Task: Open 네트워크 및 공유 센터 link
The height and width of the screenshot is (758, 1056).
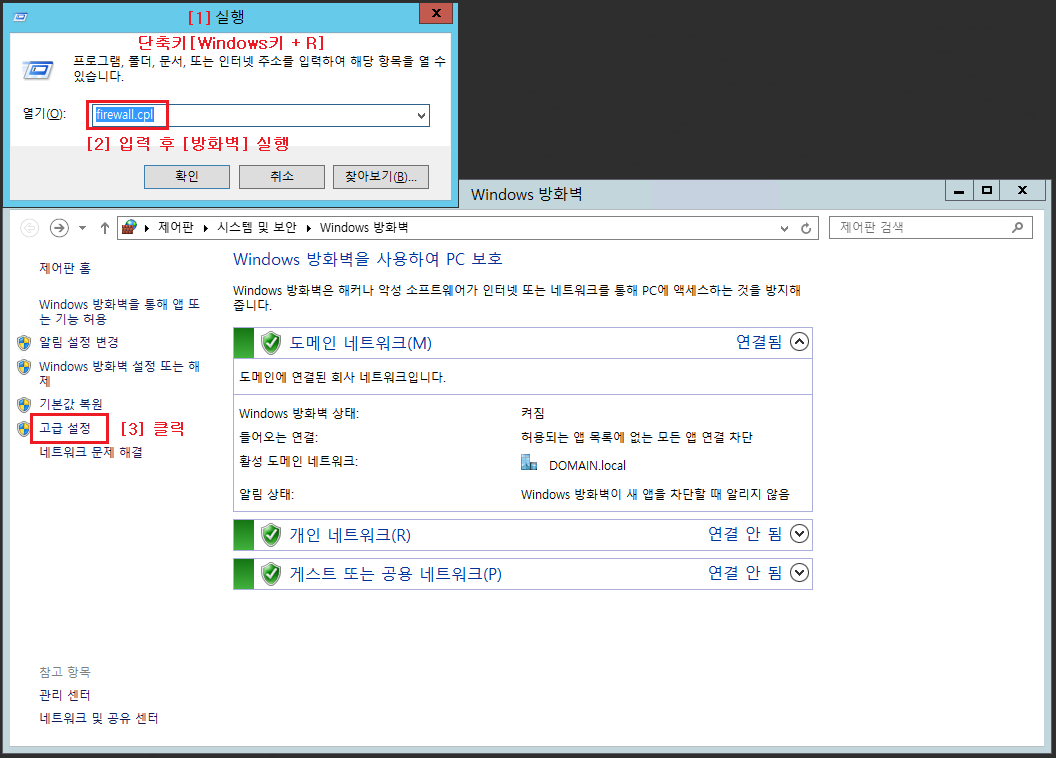Action: 98,718
